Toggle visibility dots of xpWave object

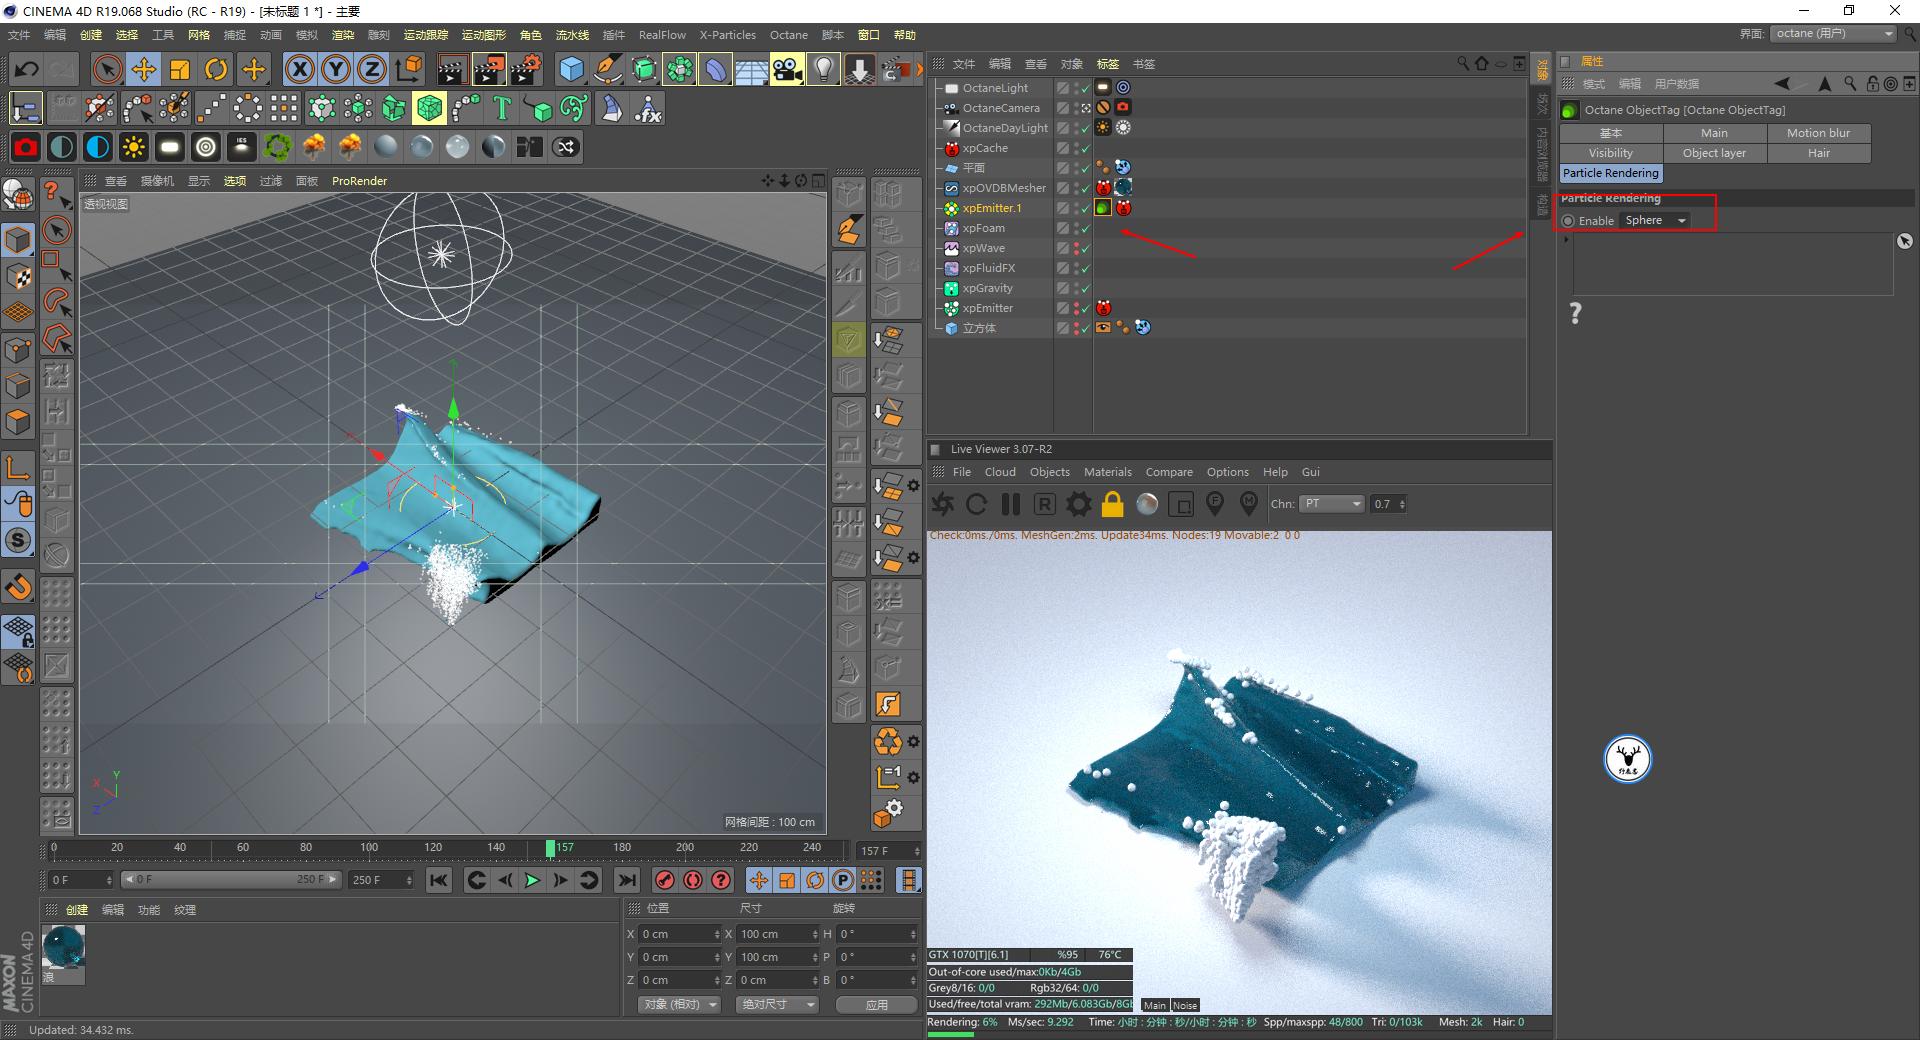[x=1076, y=248]
